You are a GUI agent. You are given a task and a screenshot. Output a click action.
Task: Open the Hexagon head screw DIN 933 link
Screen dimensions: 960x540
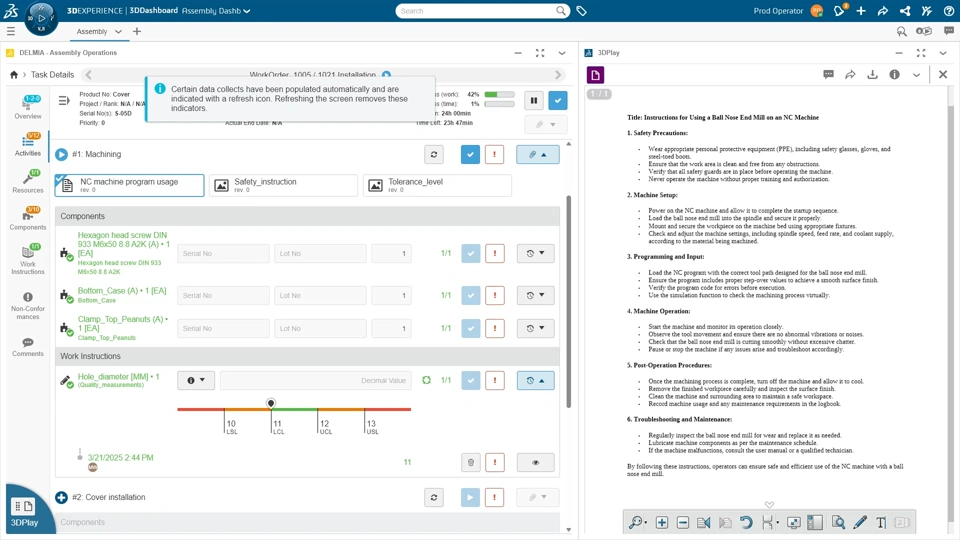coord(123,244)
